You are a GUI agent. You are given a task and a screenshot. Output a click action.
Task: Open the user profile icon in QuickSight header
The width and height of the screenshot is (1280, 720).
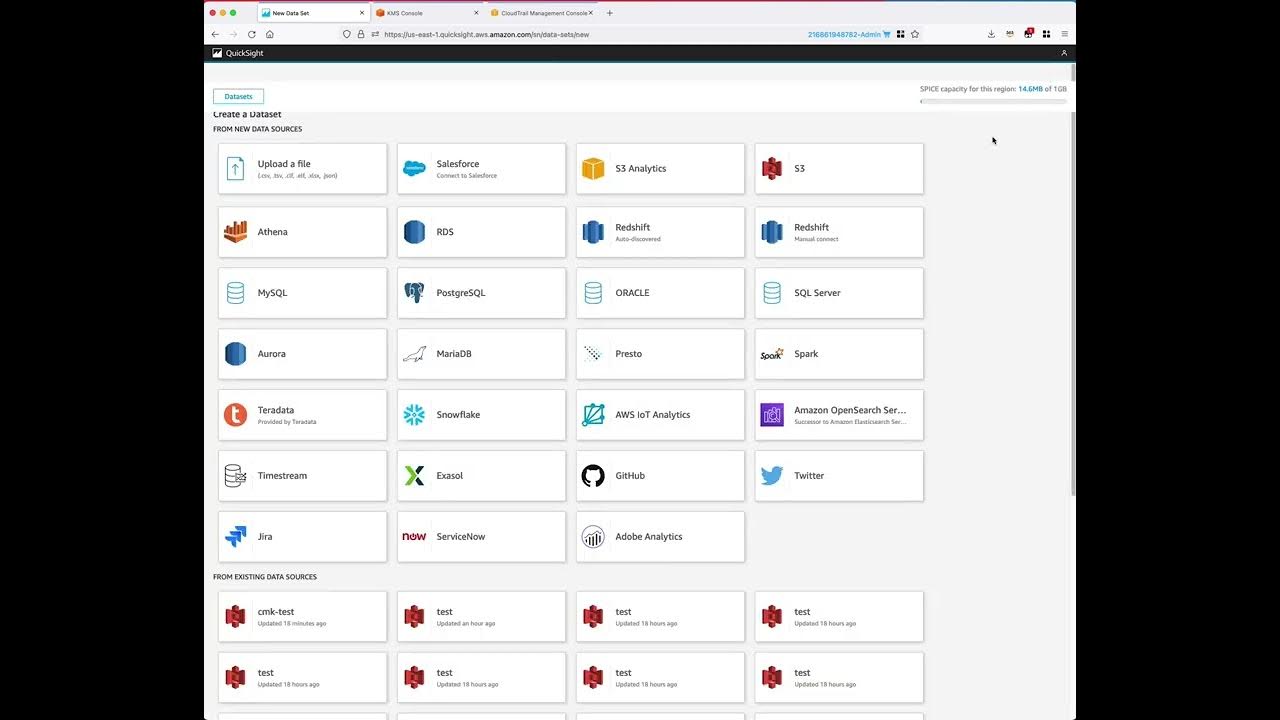coord(1064,53)
